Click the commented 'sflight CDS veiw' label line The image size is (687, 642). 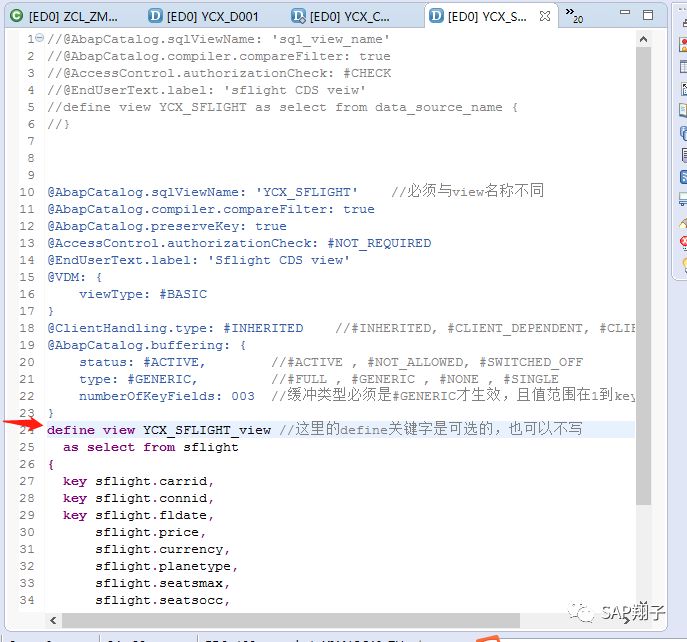pos(206,90)
